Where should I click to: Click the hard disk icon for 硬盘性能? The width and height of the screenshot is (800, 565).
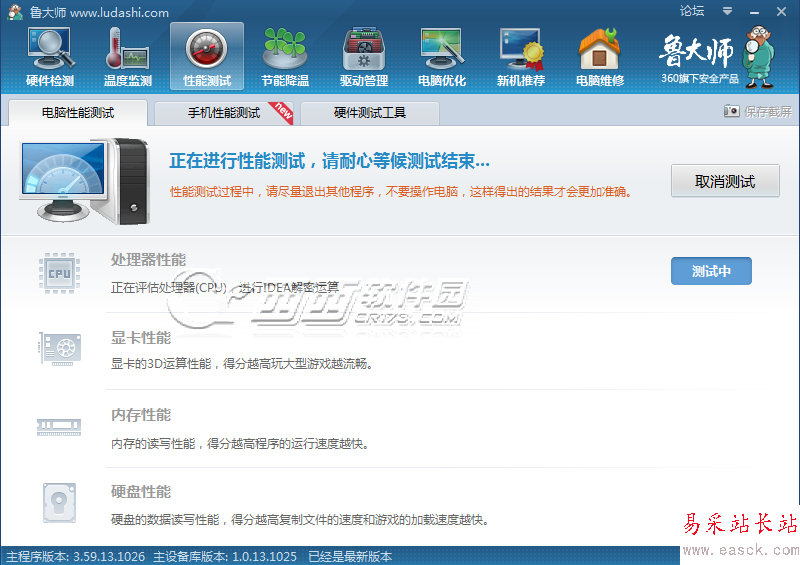59,503
